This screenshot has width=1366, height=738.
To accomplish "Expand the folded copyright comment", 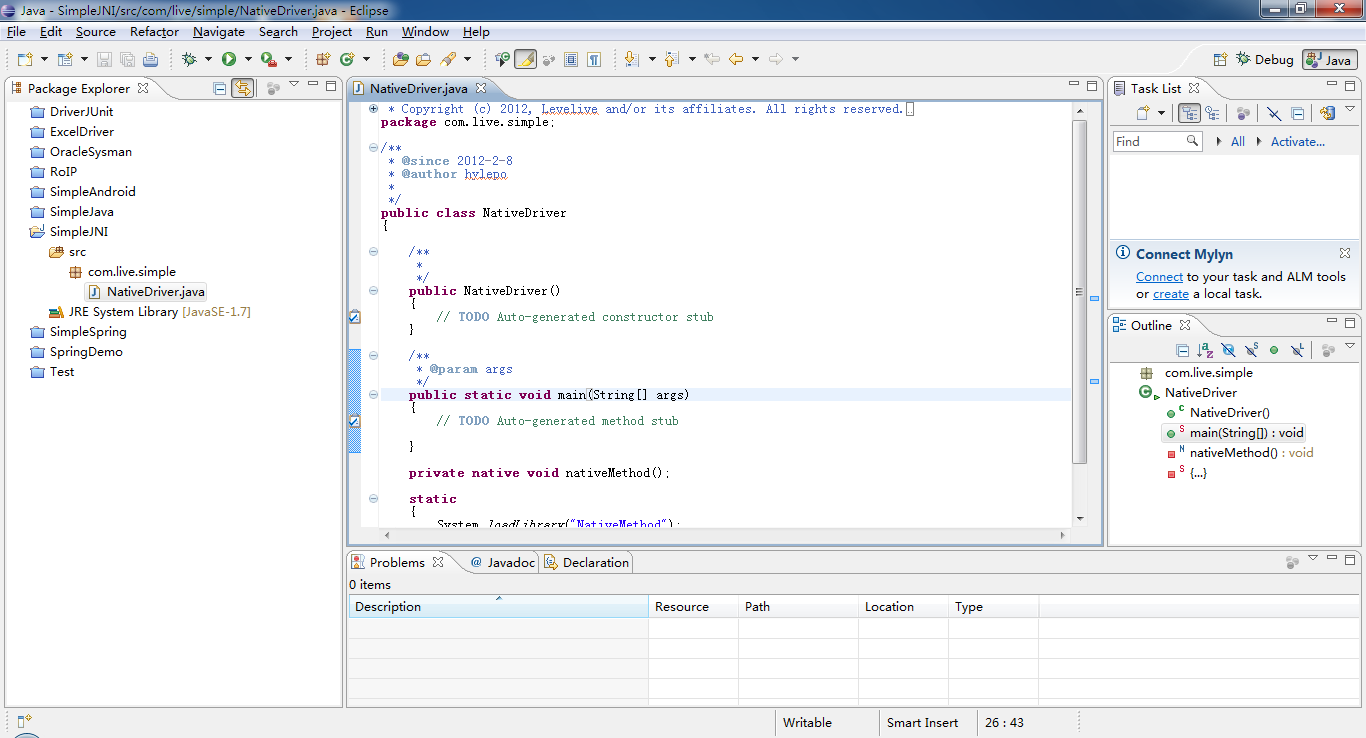I will [373, 109].
